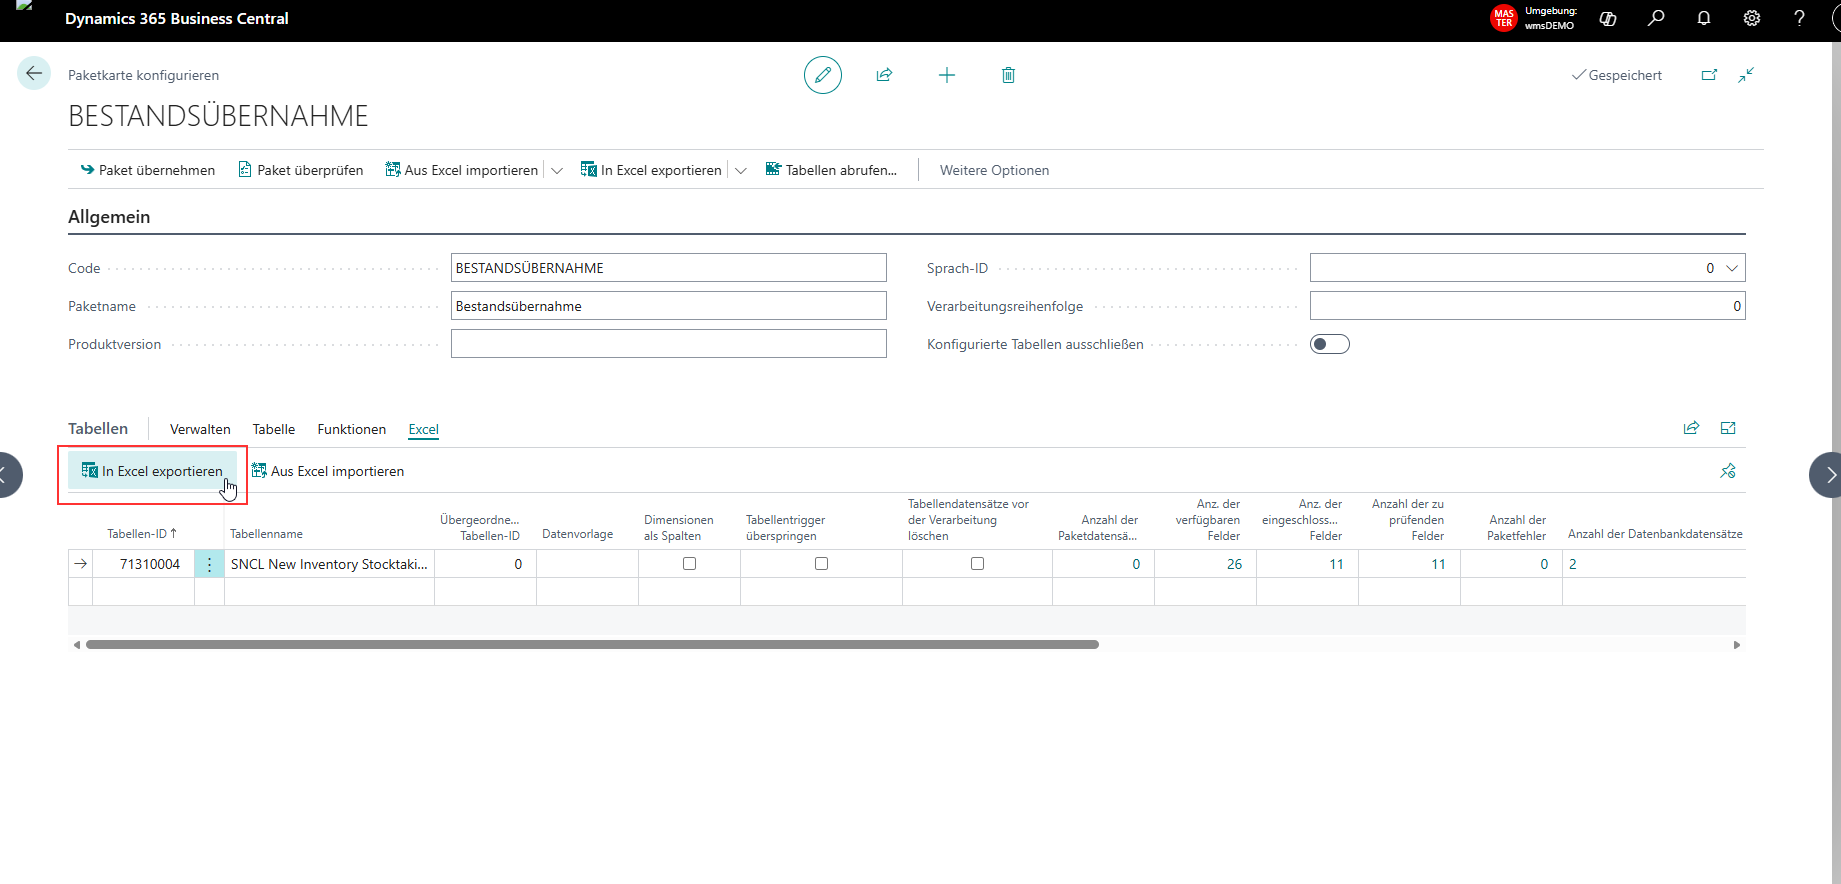Click Aus Excel importieren in Tabellen toolbar

(328, 471)
